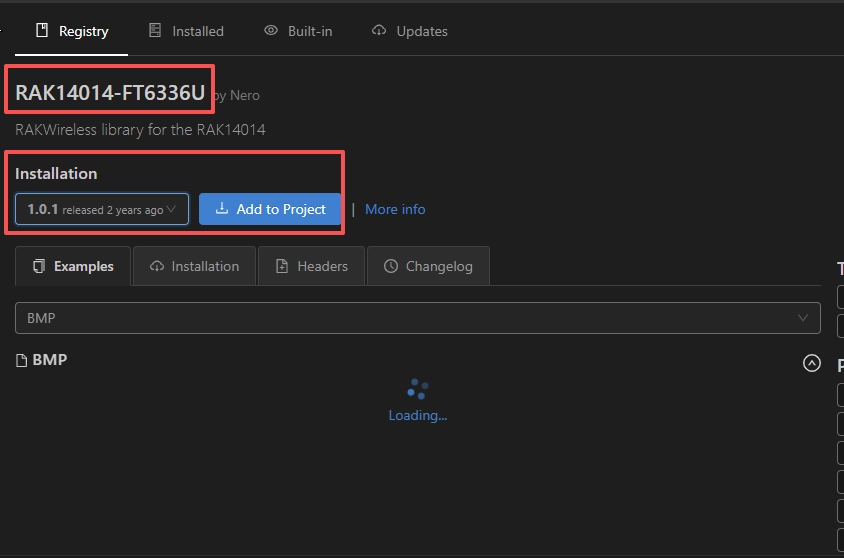Click the Installation tab cloud icon

[157, 266]
